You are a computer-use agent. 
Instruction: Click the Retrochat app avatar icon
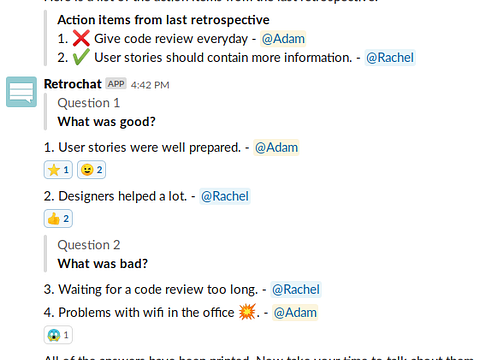(x=21, y=92)
